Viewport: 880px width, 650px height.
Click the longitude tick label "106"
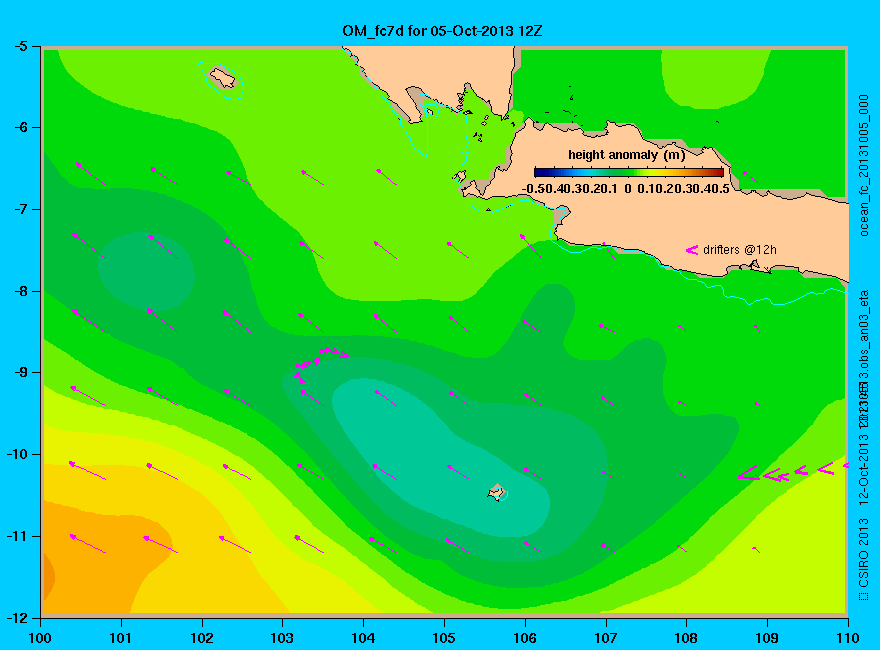[x=525, y=638]
